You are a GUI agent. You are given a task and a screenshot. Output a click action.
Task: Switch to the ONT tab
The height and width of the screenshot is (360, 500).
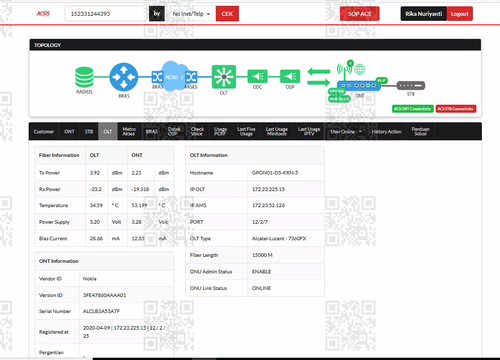coord(69,132)
